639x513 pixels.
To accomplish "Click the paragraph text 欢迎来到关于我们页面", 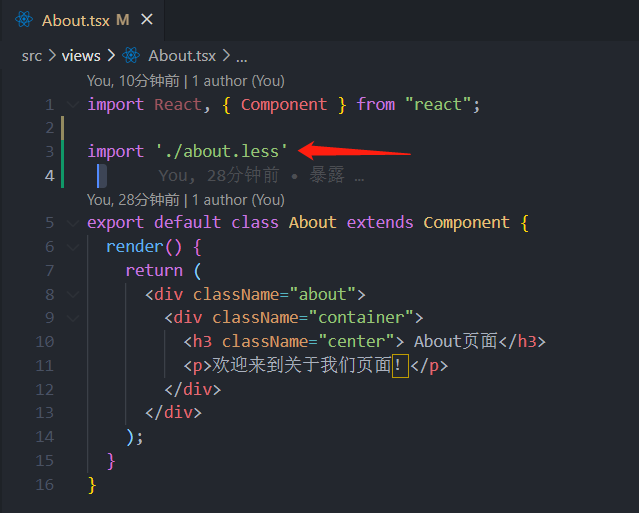I will [302, 365].
